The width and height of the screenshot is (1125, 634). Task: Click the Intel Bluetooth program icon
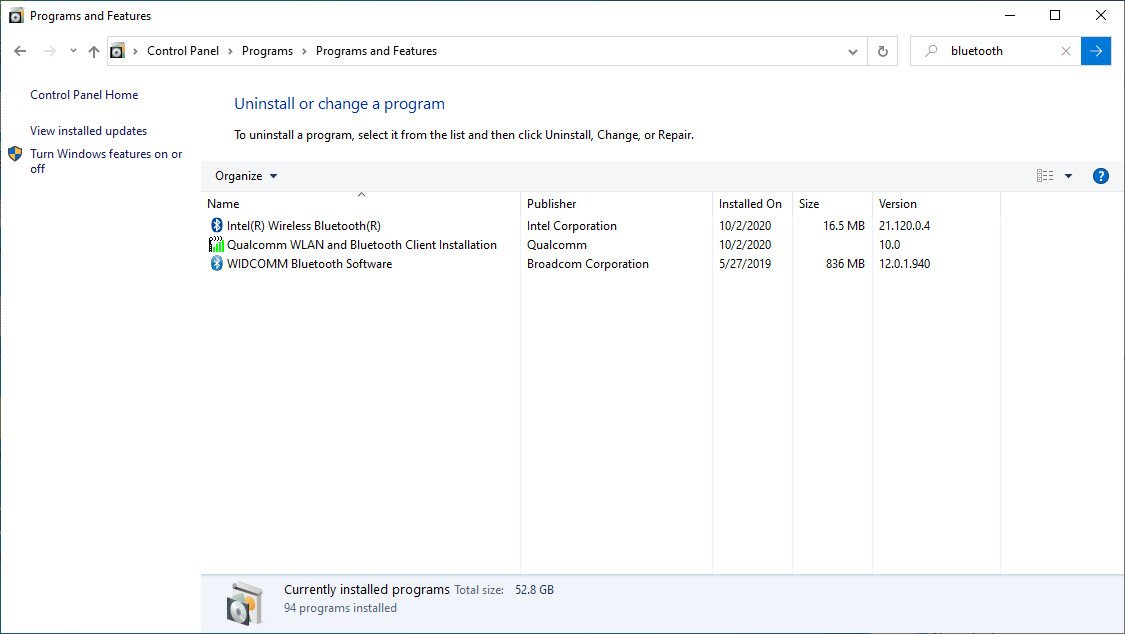217,225
